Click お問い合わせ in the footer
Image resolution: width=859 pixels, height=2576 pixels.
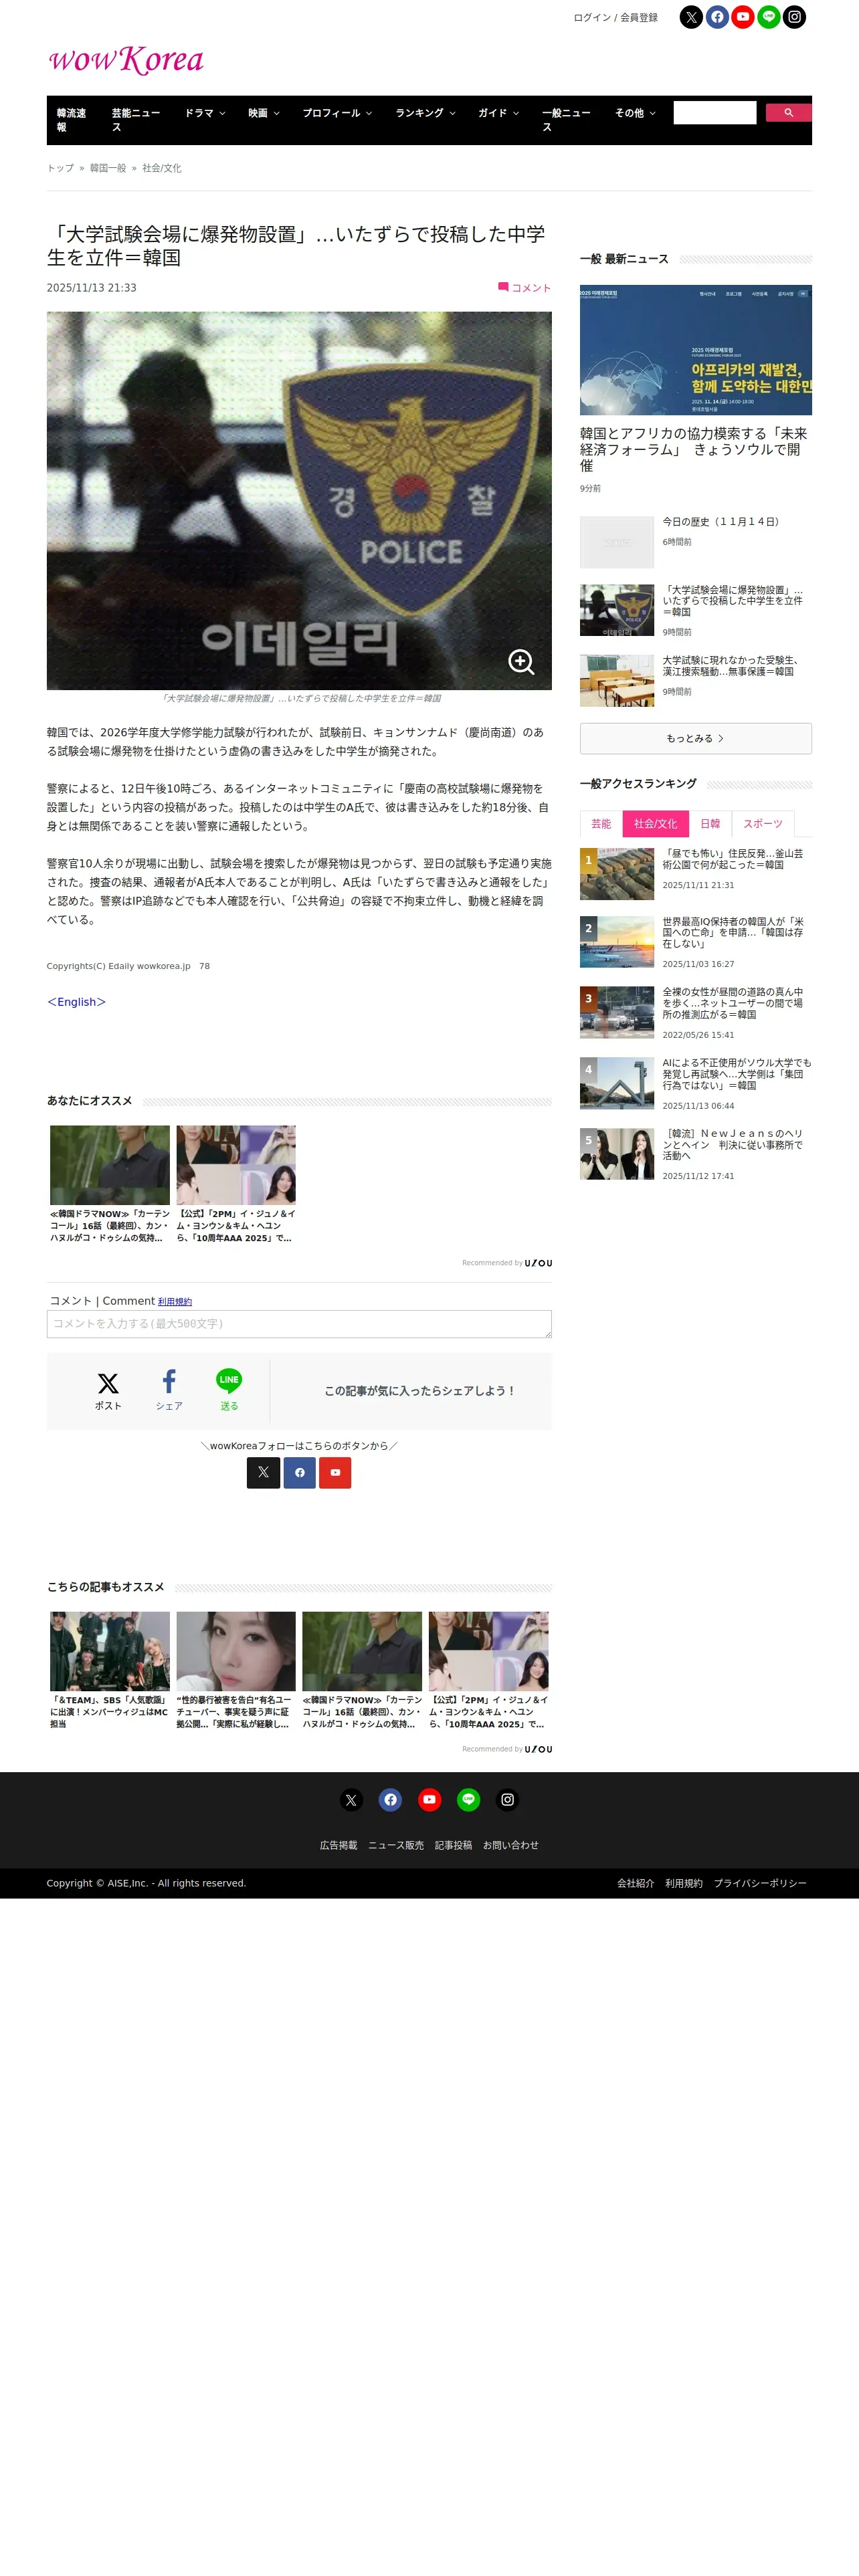click(511, 1846)
